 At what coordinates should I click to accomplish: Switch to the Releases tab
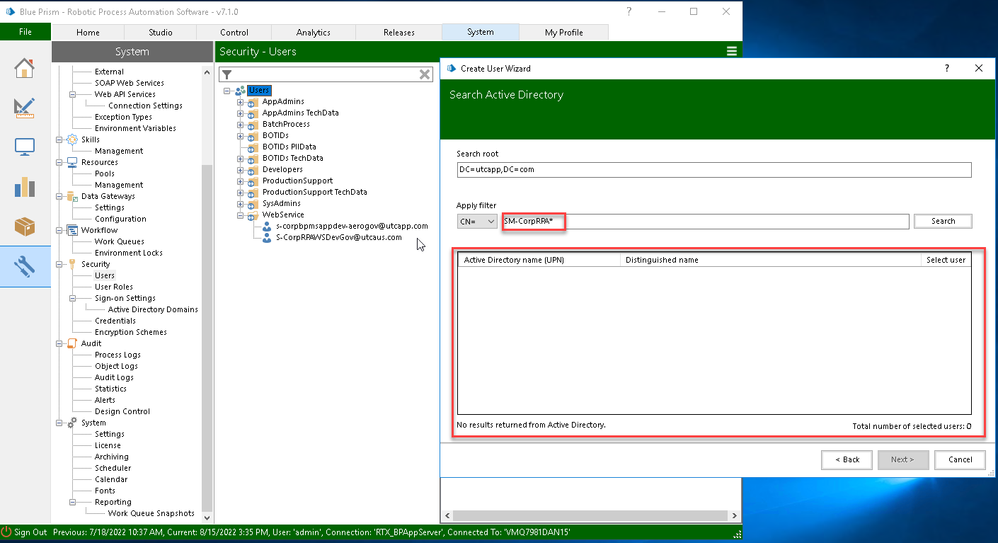click(x=399, y=32)
